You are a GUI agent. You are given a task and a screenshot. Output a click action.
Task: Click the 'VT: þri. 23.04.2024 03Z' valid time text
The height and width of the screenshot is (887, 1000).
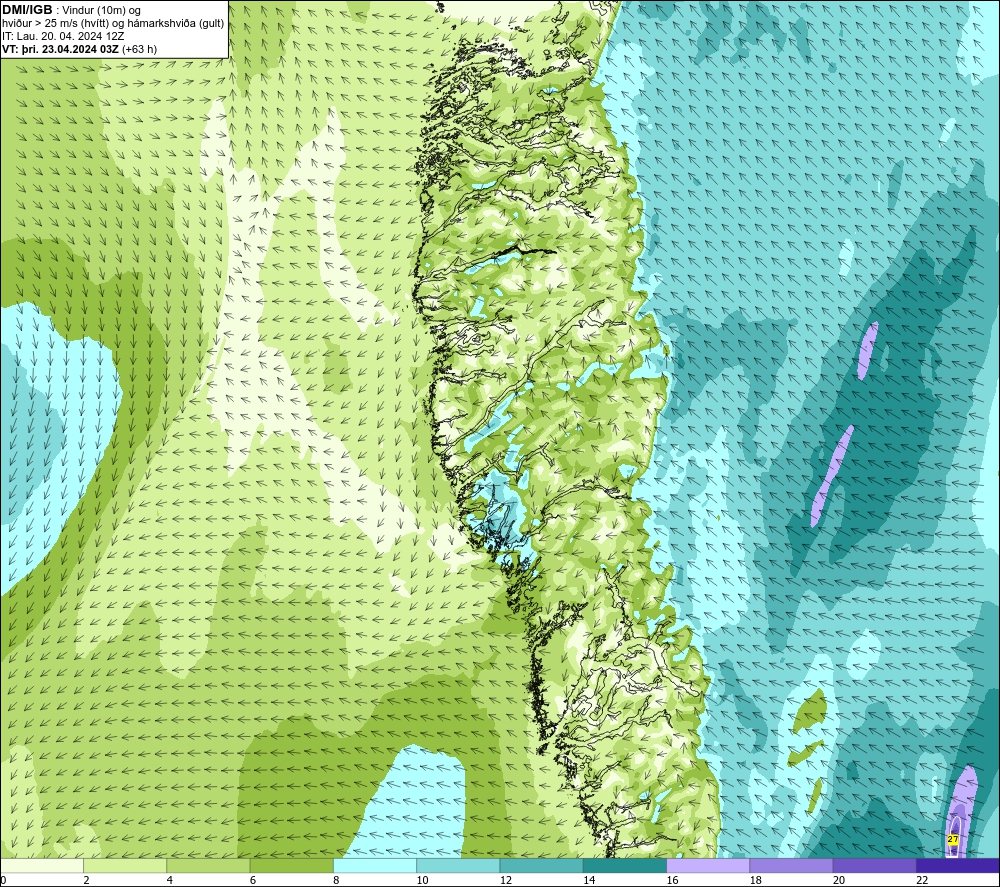[x=60, y=49]
